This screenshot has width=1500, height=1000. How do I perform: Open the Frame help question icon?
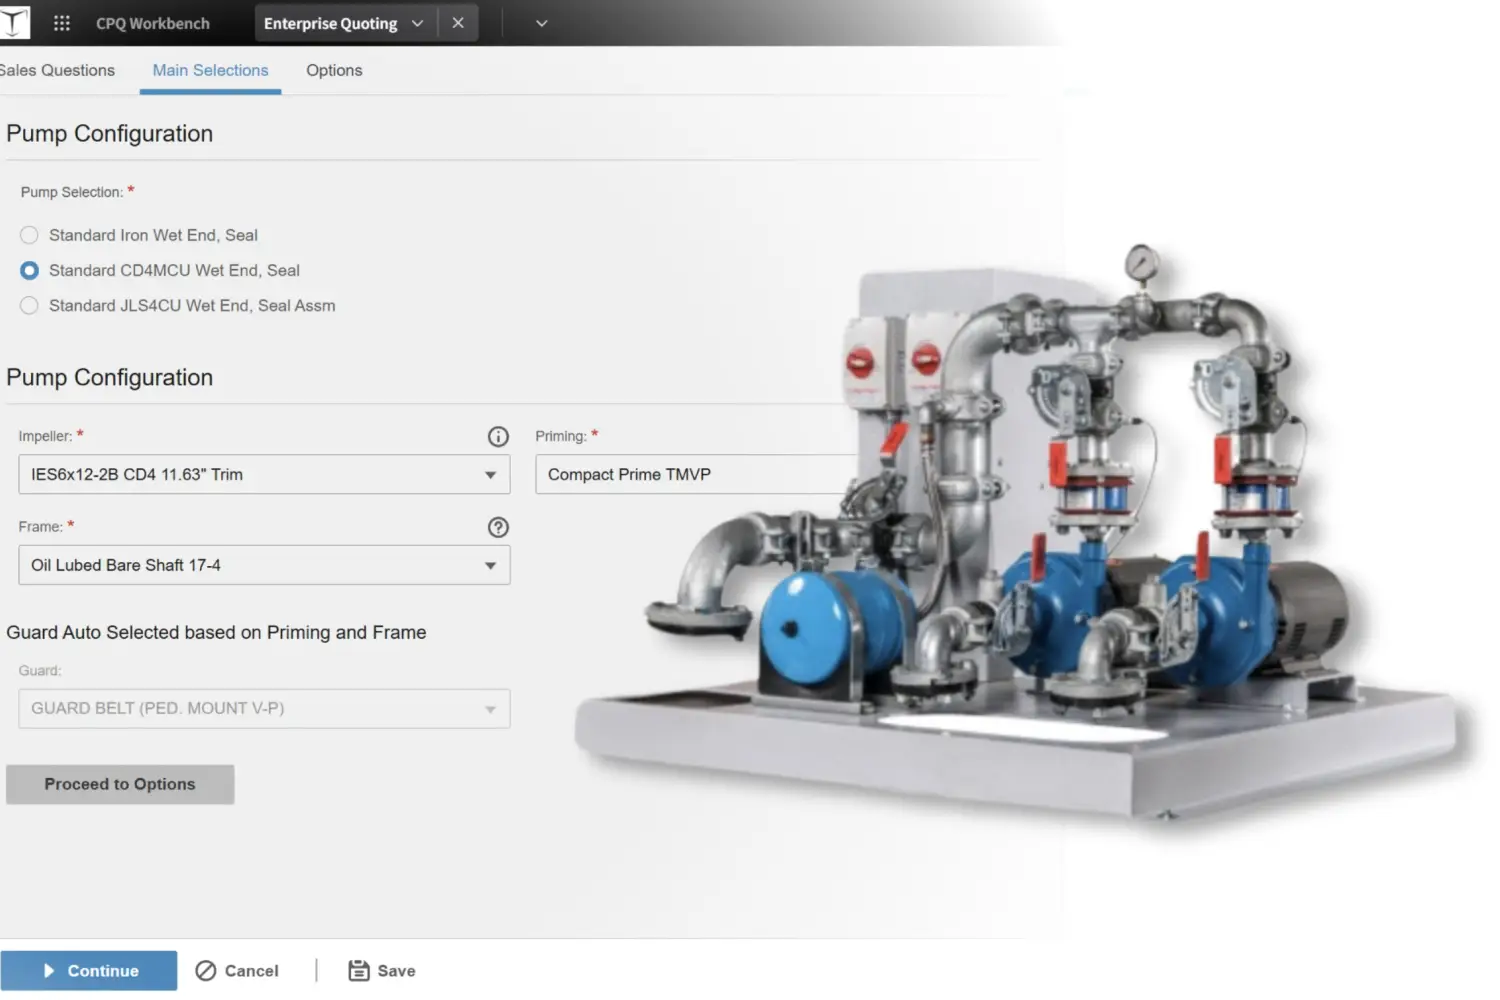tap(498, 527)
